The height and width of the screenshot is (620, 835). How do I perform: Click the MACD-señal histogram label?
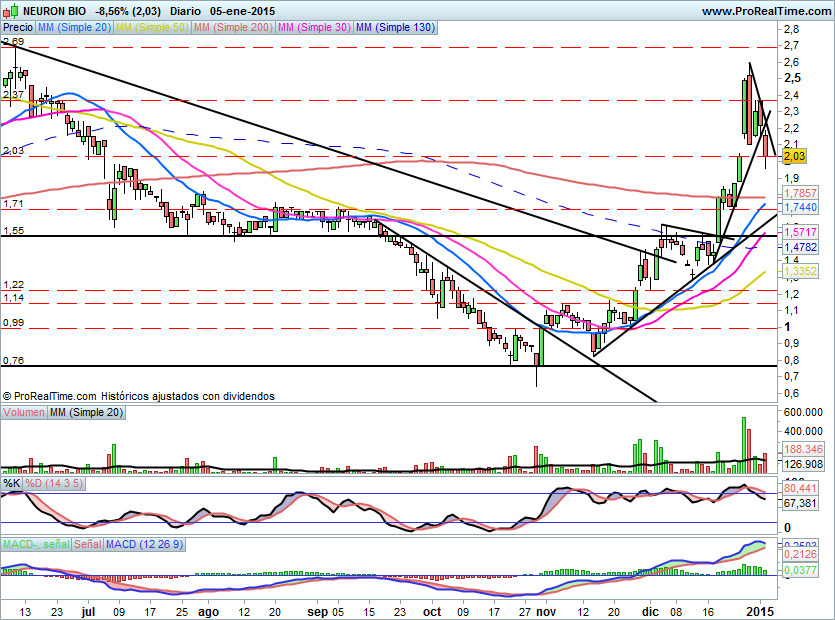34,545
